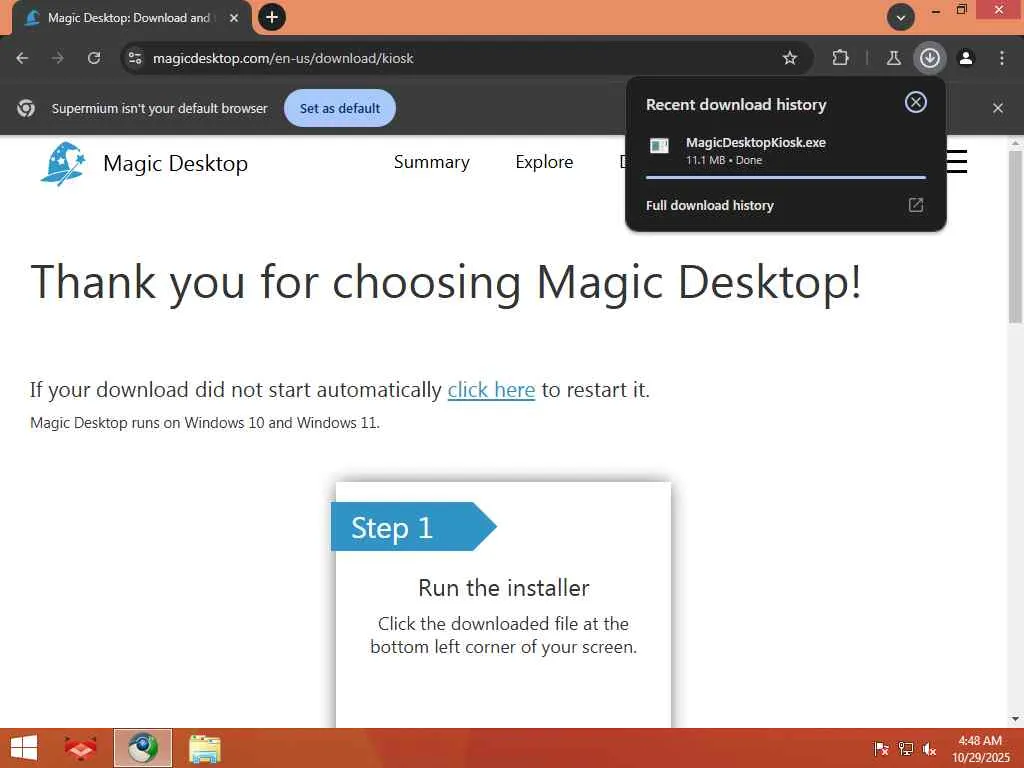This screenshot has width=1024, height=768.
Task: Open File Explorer from the taskbar
Action: tap(205, 748)
